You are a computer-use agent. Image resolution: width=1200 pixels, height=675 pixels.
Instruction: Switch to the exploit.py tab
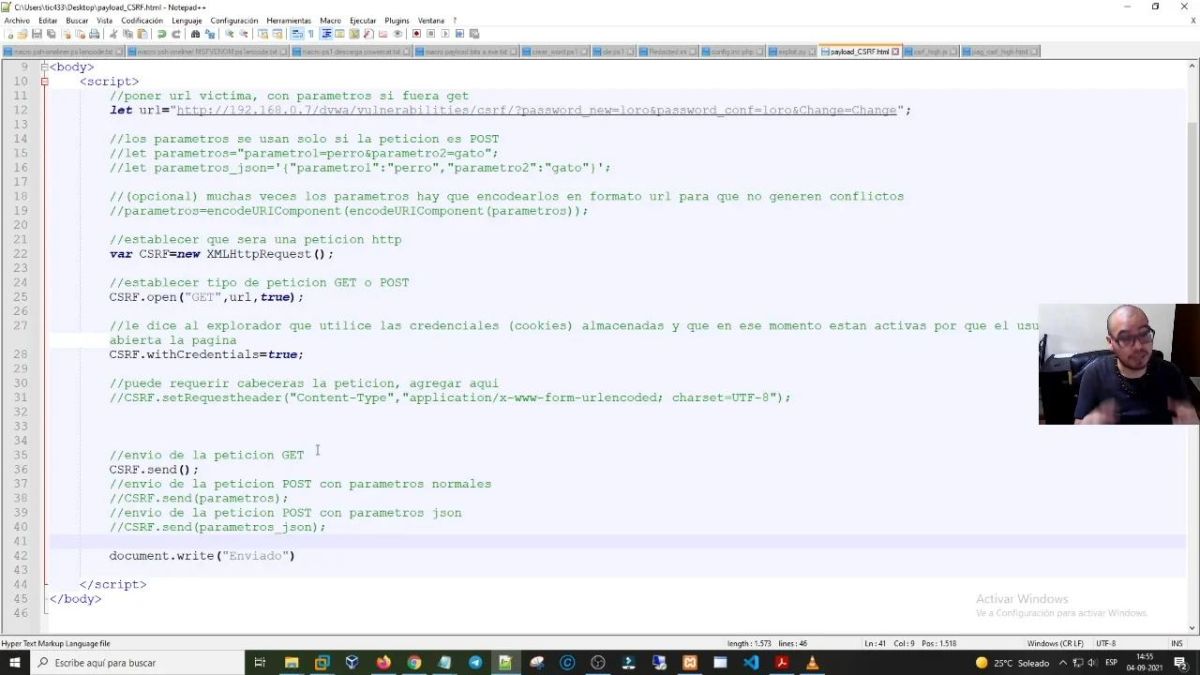pyautogui.click(x=791, y=51)
